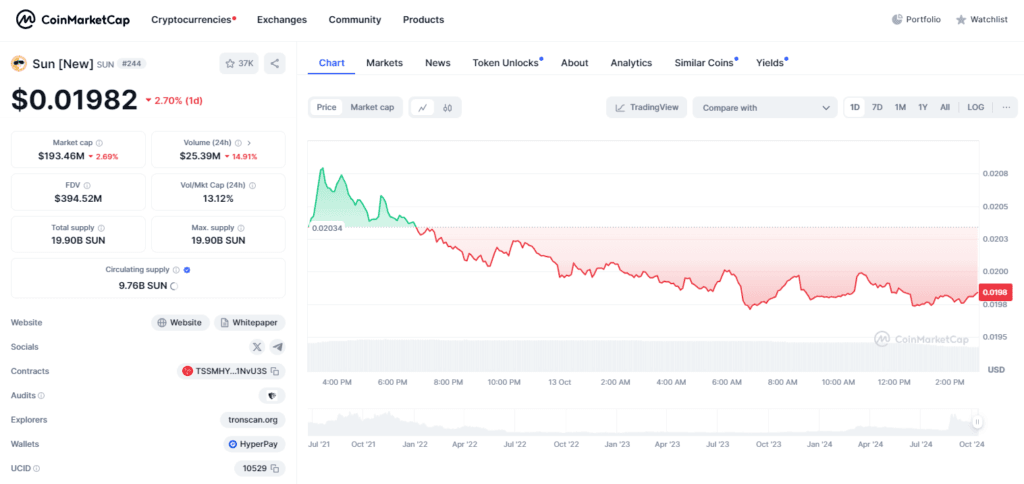The height and width of the screenshot is (484, 1024).
Task: Click the 0.02034 open price label
Action: click(327, 227)
